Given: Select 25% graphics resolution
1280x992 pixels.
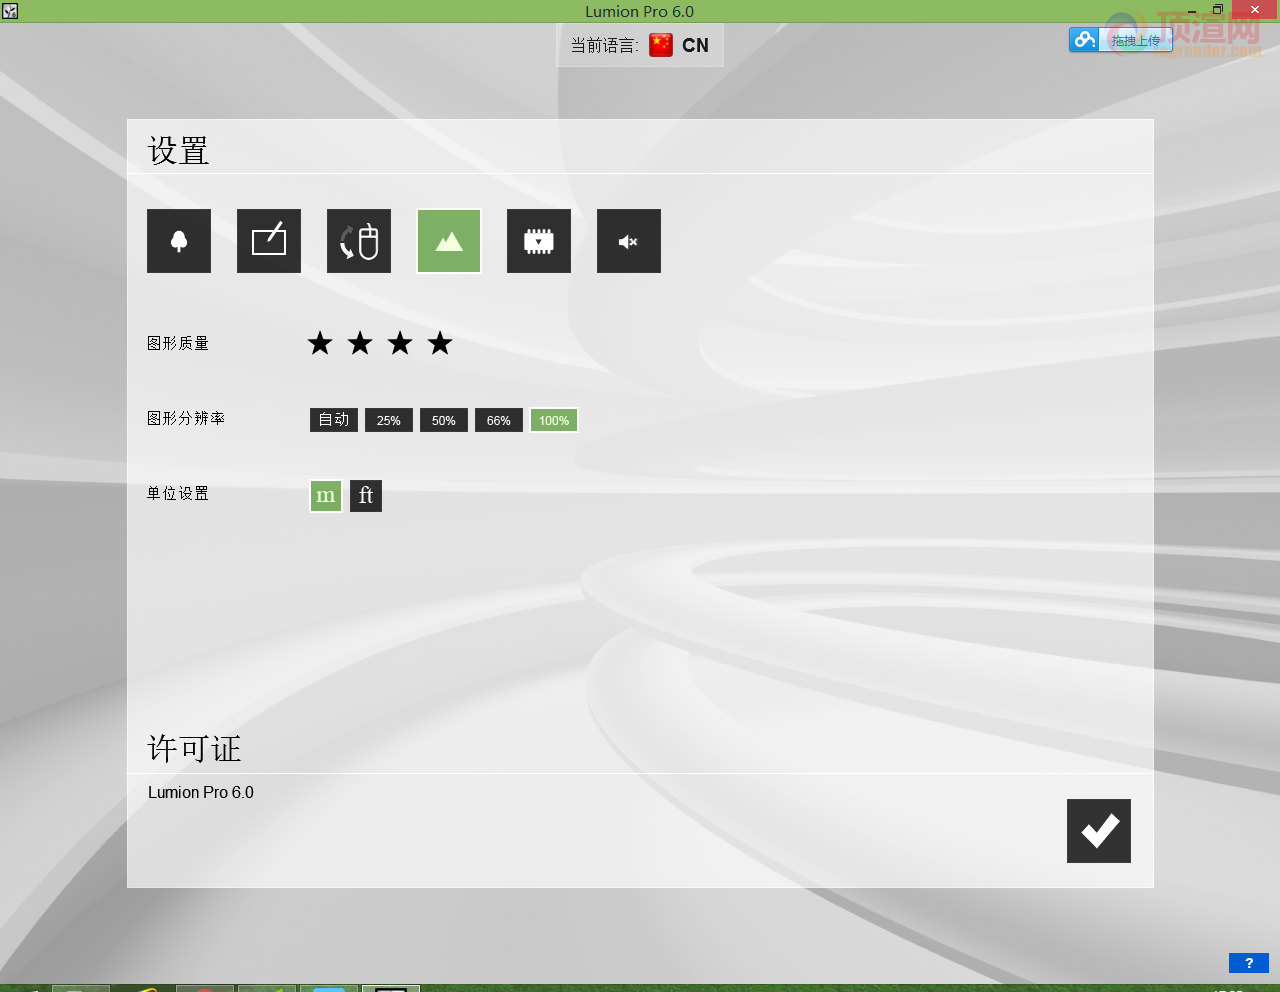Looking at the screenshot, I should (389, 420).
